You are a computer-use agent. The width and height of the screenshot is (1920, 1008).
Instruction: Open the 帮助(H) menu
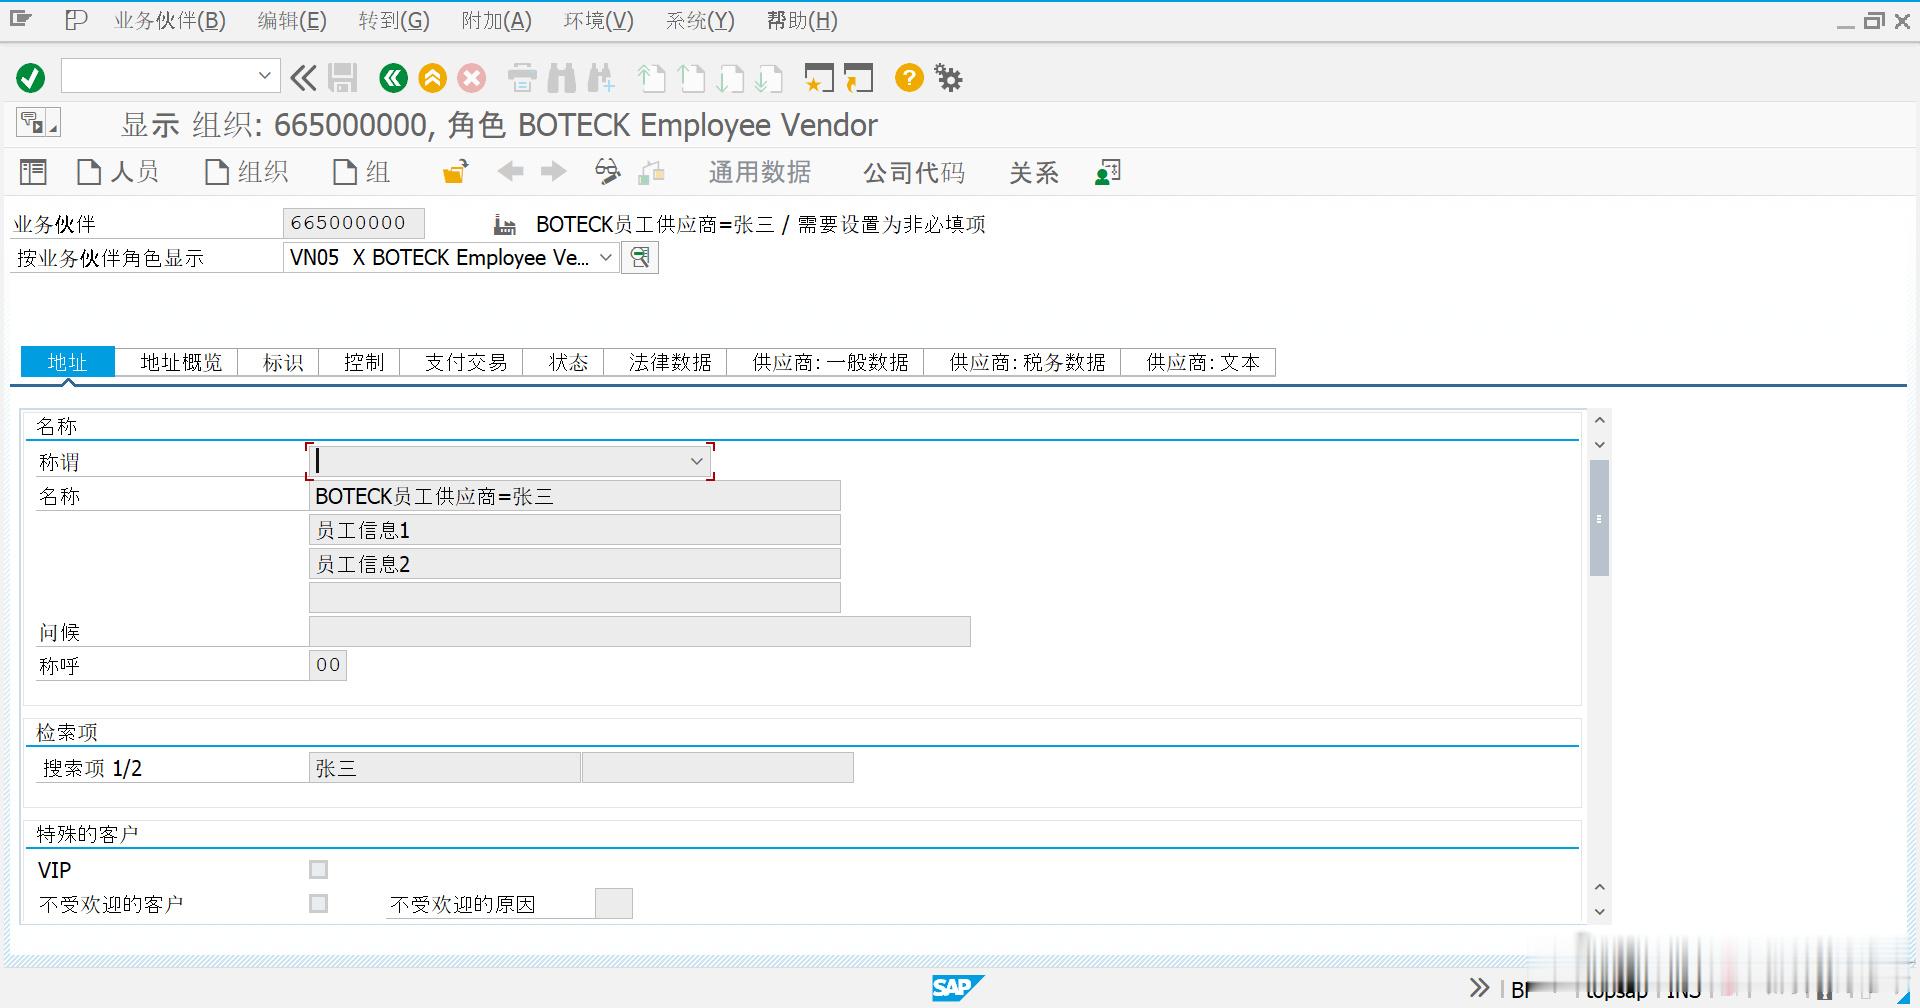pos(802,20)
